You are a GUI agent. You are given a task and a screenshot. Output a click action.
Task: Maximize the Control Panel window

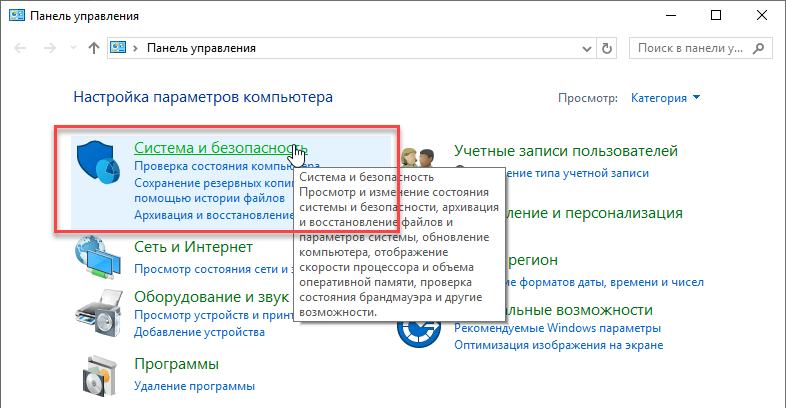pyautogui.click(x=716, y=16)
